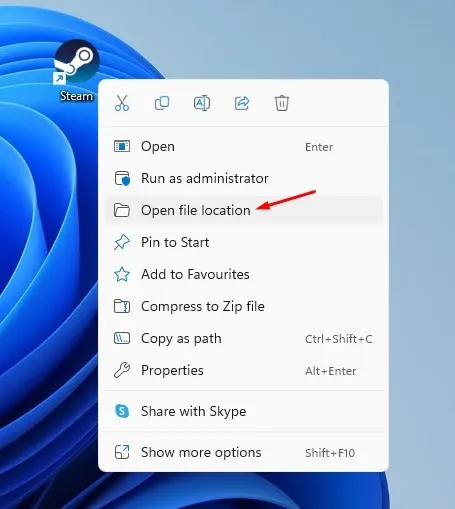Click the Delete trash icon
This screenshot has height=509, width=455.
click(282, 103)
